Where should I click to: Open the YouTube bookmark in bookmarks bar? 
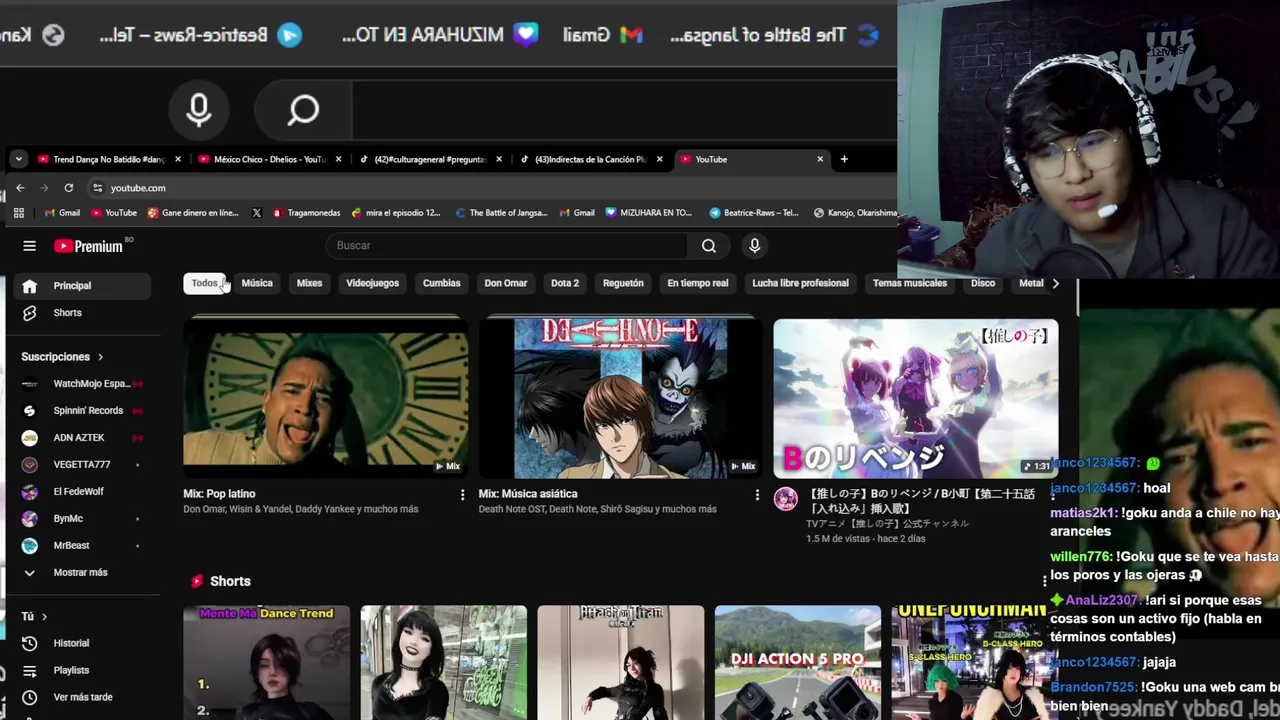point(113,213)
